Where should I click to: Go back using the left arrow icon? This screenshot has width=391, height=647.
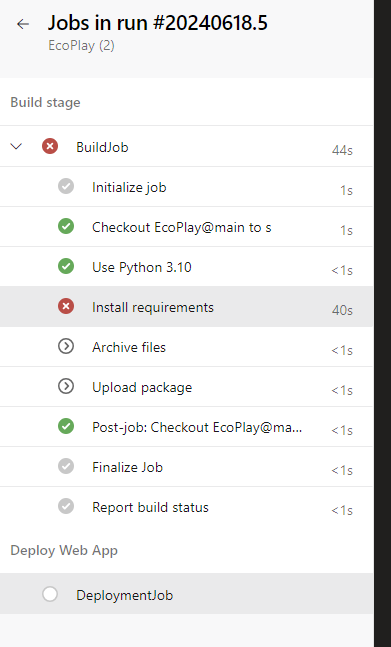23,24
